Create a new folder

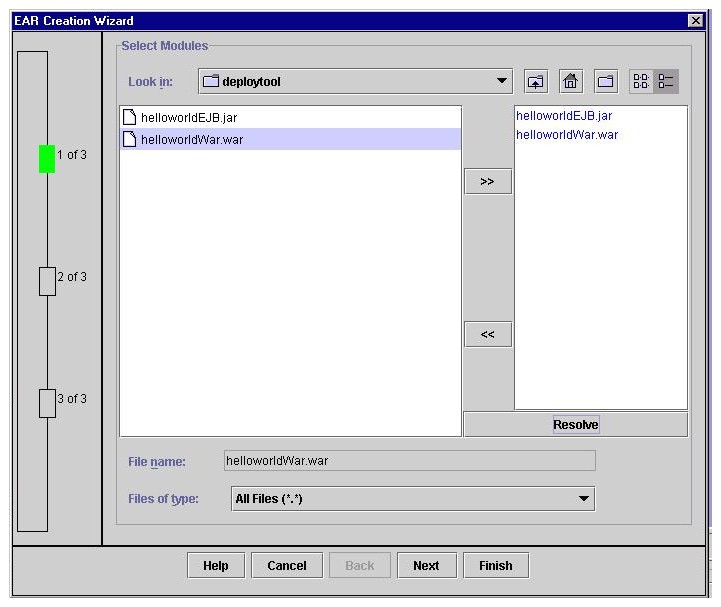606,82
